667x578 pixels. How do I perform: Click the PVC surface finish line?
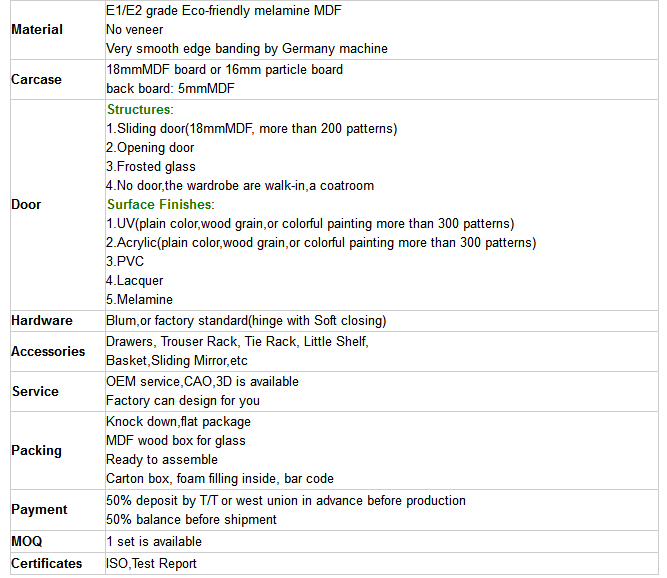(x=125, y=261)
